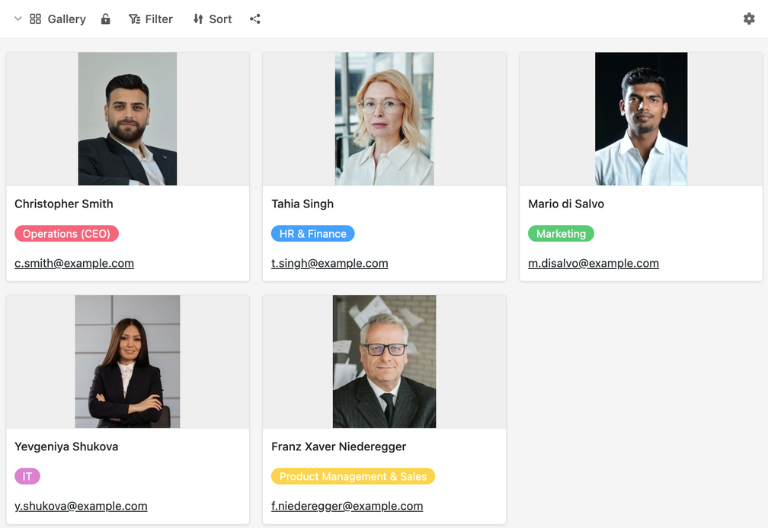Screen dimensions: 768x528
Task: Click the purple IT tag
Action: pyautogui.click(x=27, y=476)
